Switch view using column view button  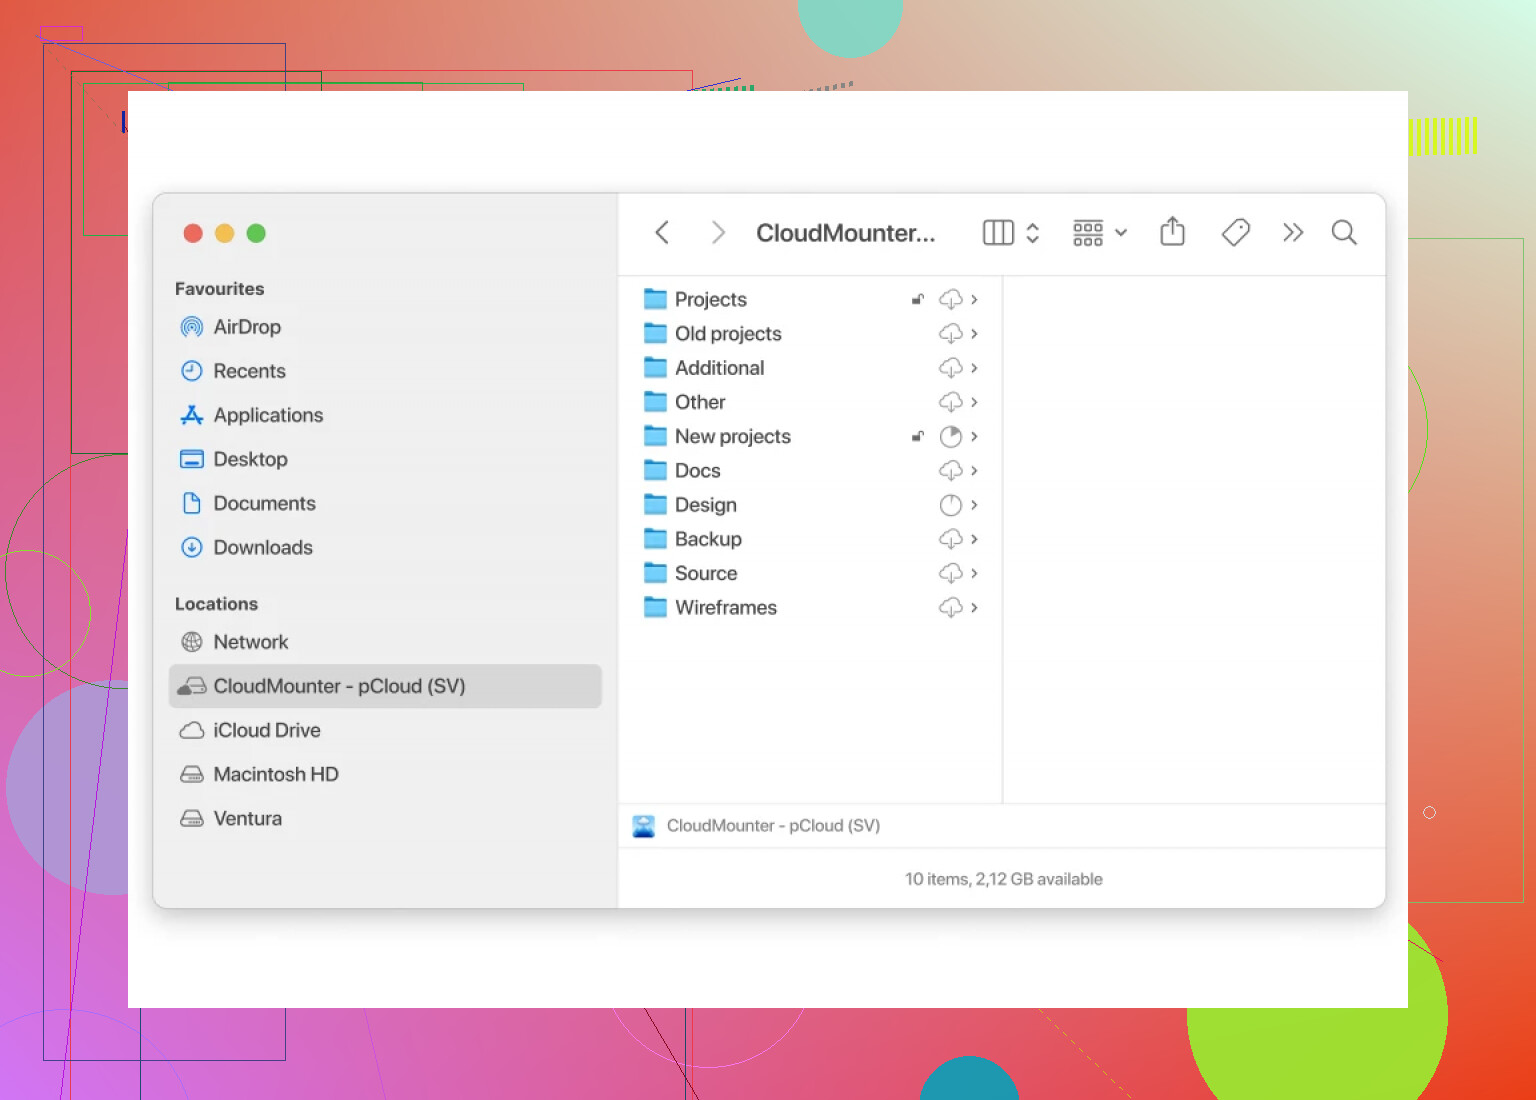[998, 233]
